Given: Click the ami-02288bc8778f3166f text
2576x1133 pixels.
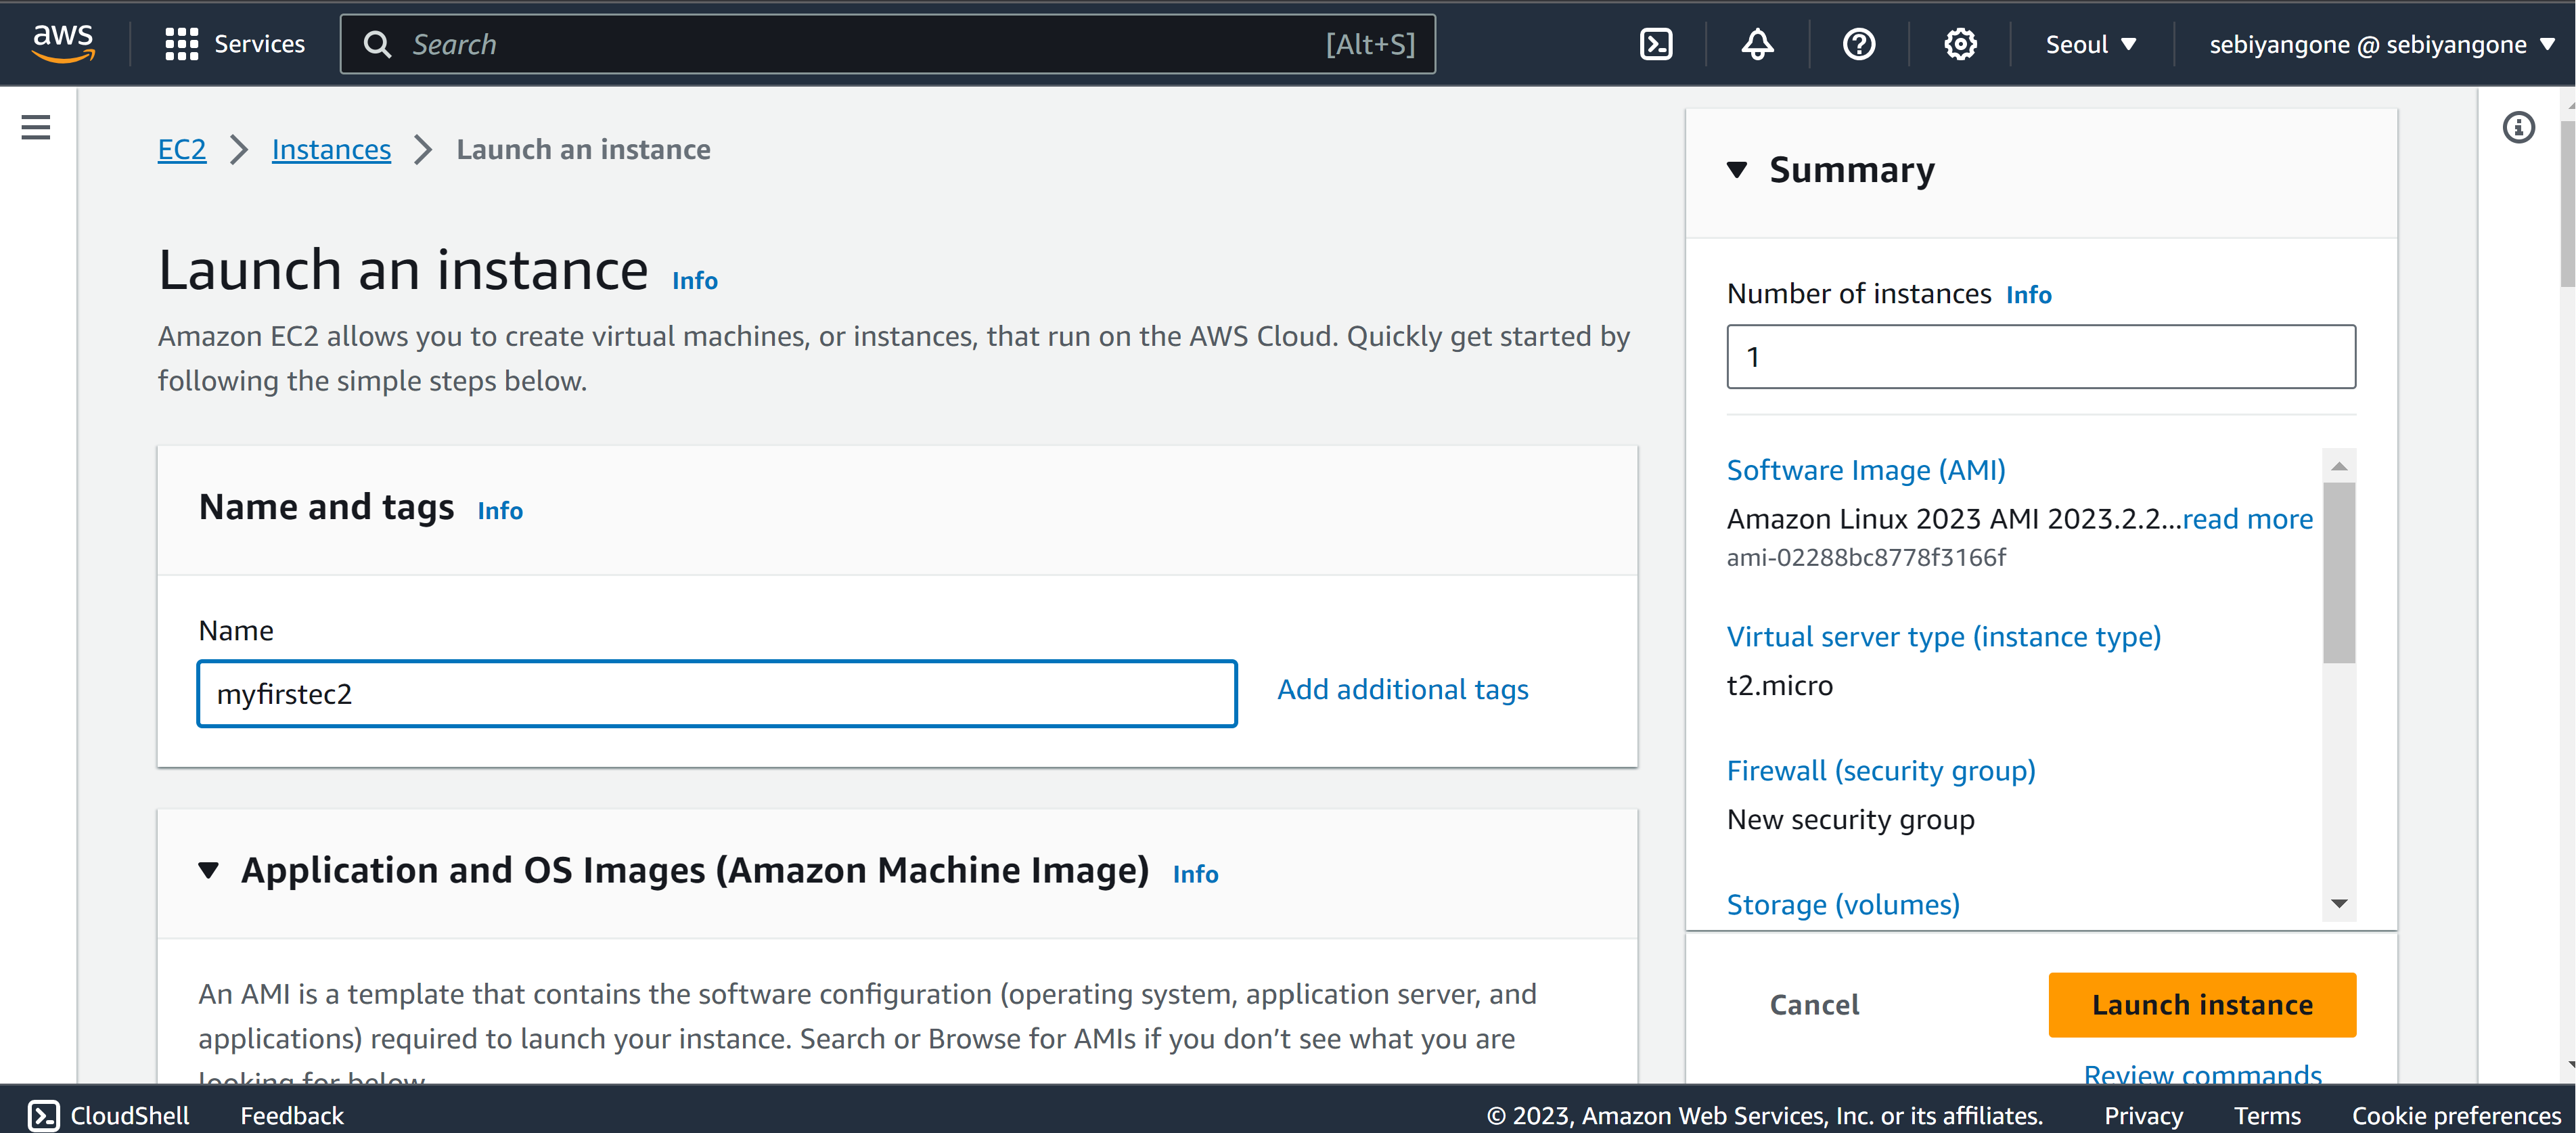Looking at the screenshot, I should [1866, 557].
